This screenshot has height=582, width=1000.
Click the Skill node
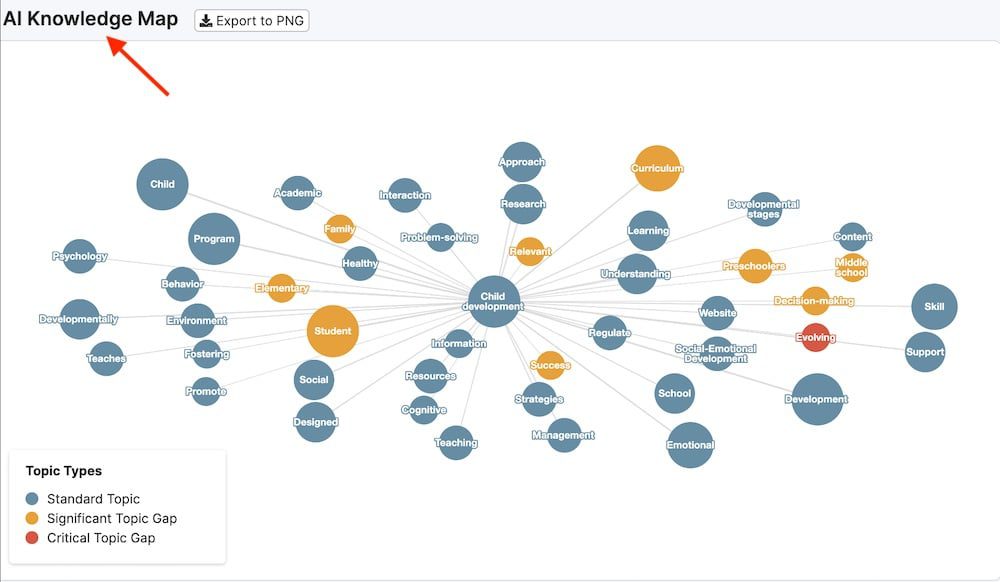(934, 307)
